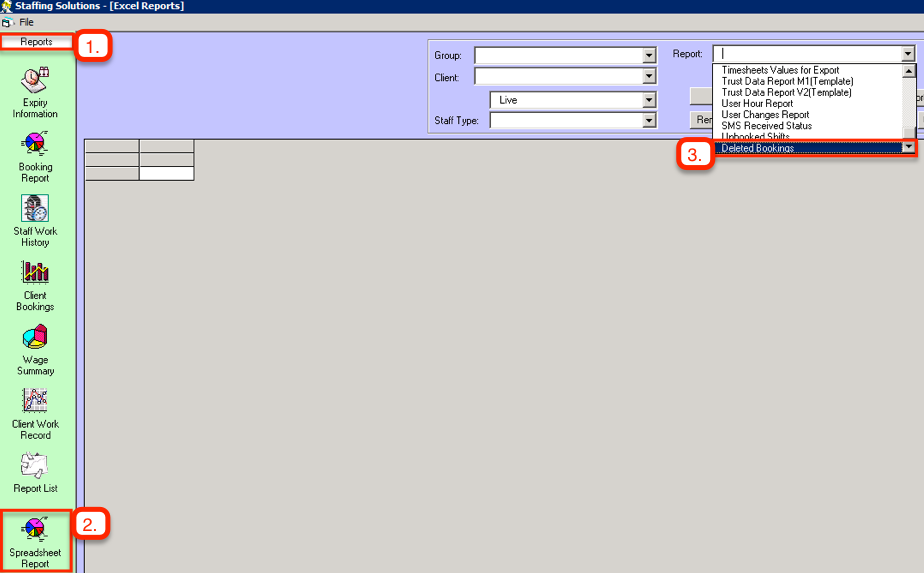The height and width of the screenshot is (573, 924).
Task: Open the Live status dropdown
Action: [649, 100]
